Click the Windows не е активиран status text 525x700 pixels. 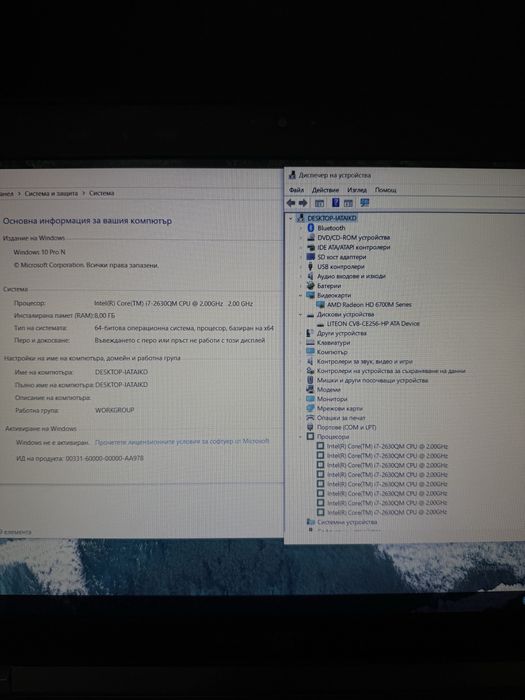pos(53,442)
